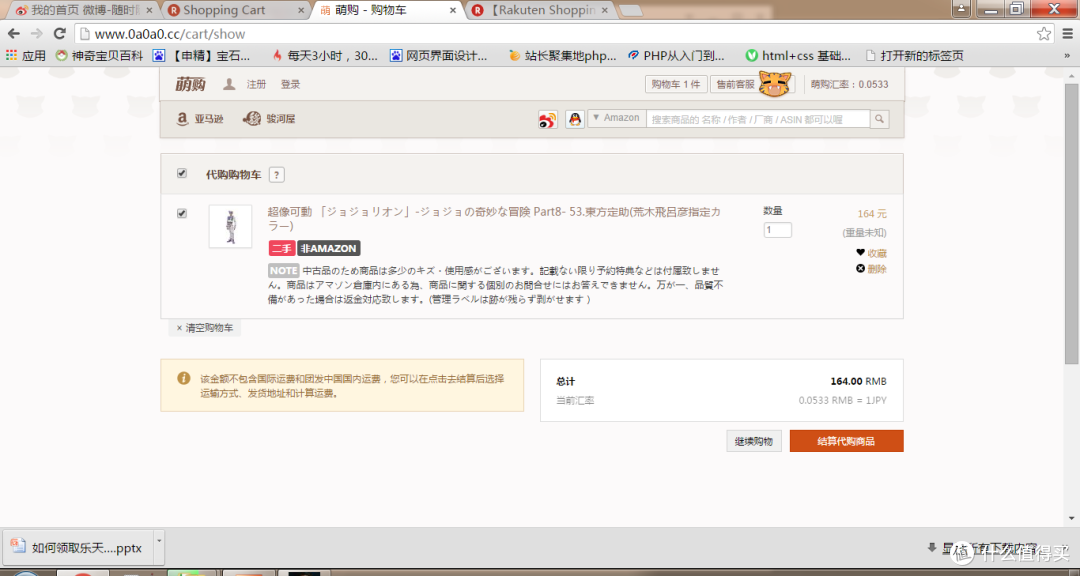The width and height of the screenshot is (1080, 576).
Task: Open the 打开新的标签页 bookmark
Action: pos(914,56)
